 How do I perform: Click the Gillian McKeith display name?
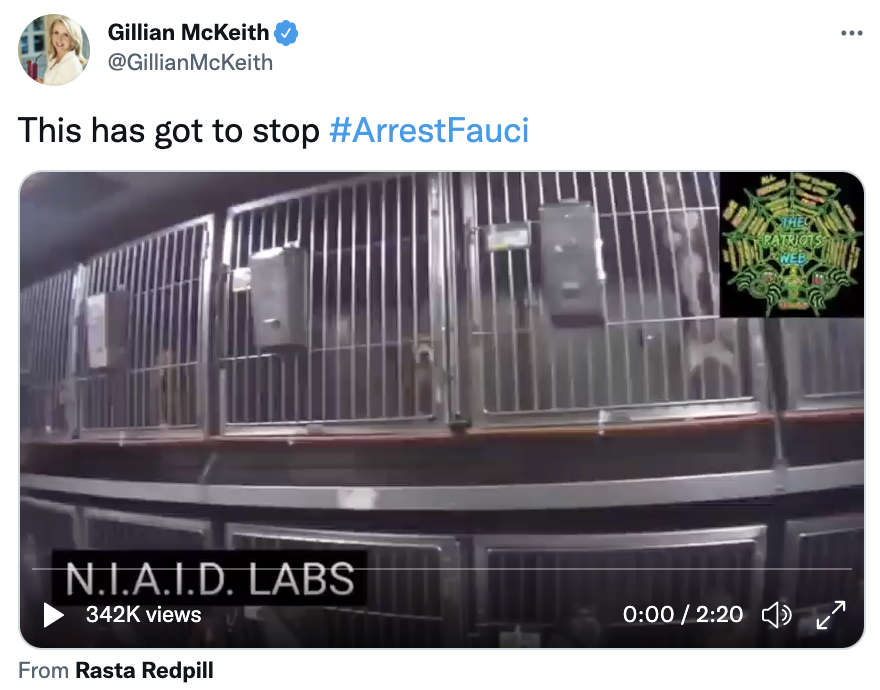pyautogui.click(x=188, y=33)
